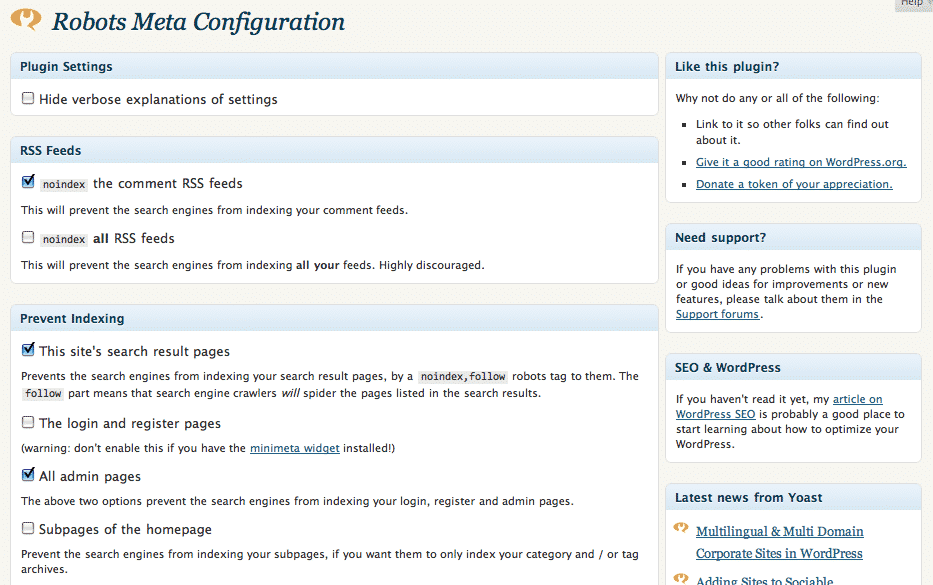Read Multilingual & Multi Domain Corporate Sites article
933x585 pixels.
[779, 542]
